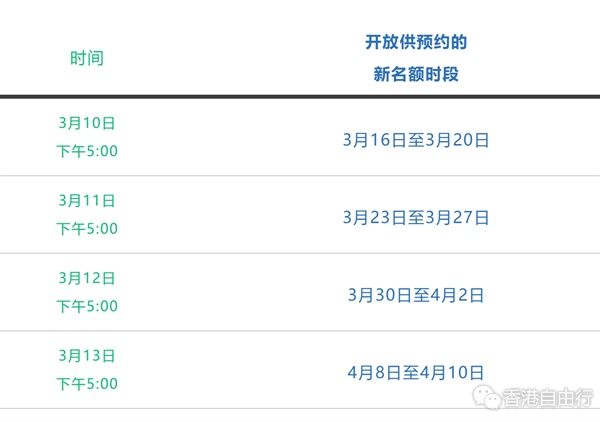Viewport: 600px width, 422px height.
Task: Select the 3月10日 date label
Action: 86,123
